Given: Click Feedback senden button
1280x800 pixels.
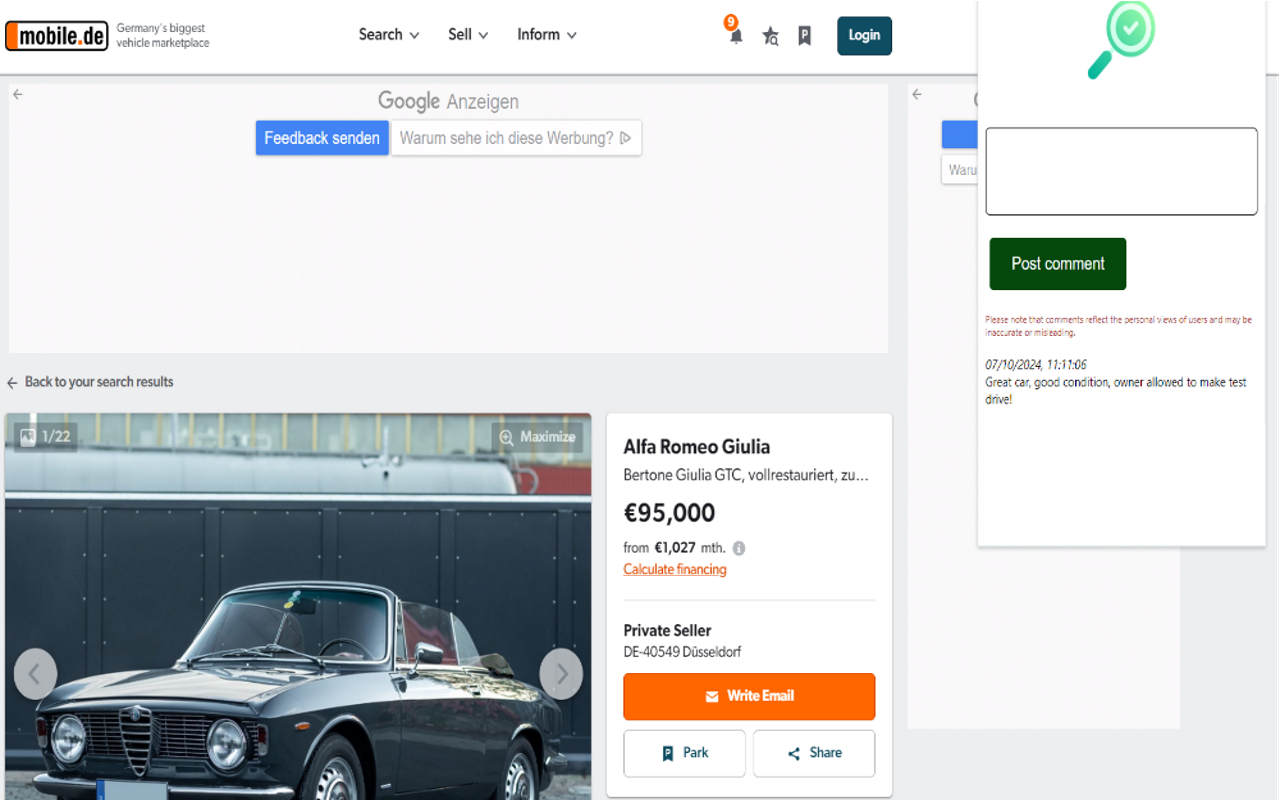Looking at the screenshot, I should click(322, 138).
